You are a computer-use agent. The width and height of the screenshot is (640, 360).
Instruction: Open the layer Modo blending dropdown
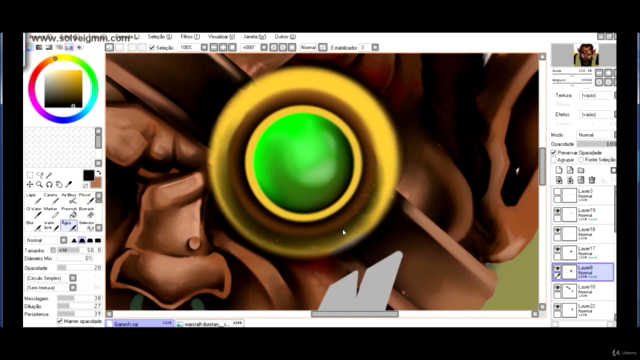pyautogui.click(x=596, y=135)
